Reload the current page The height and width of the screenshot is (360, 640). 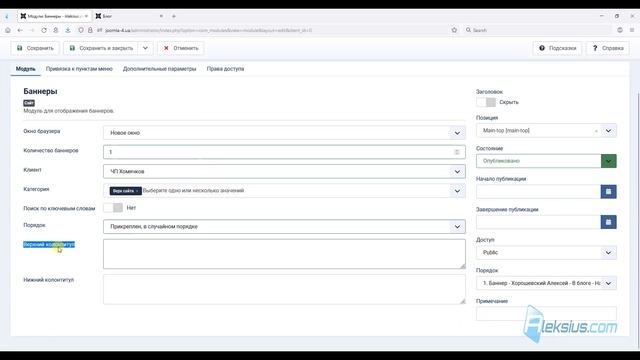click(44, 30)
